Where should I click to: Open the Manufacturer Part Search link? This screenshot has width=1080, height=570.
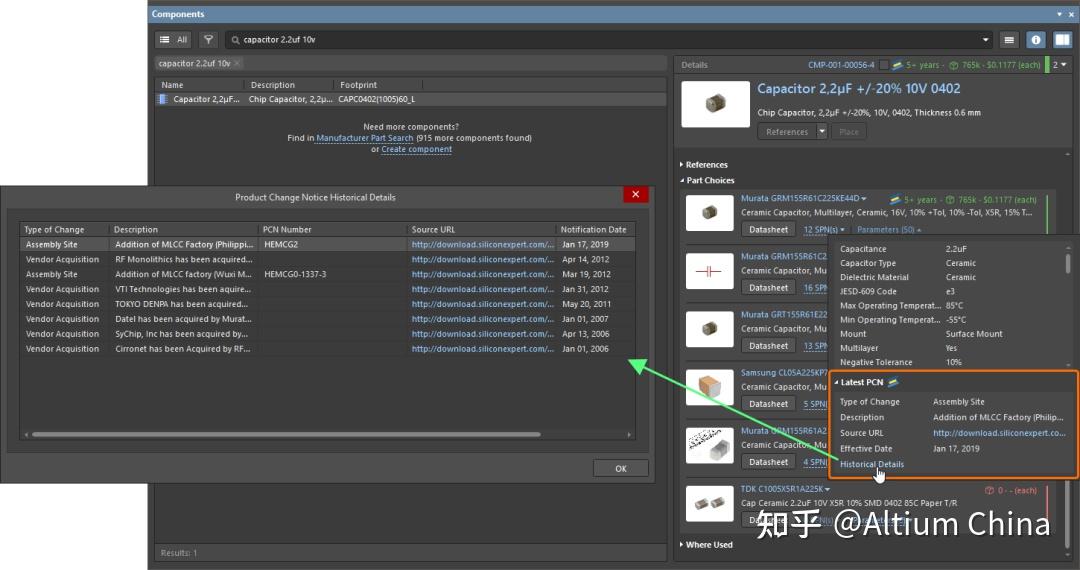[364, 138]
